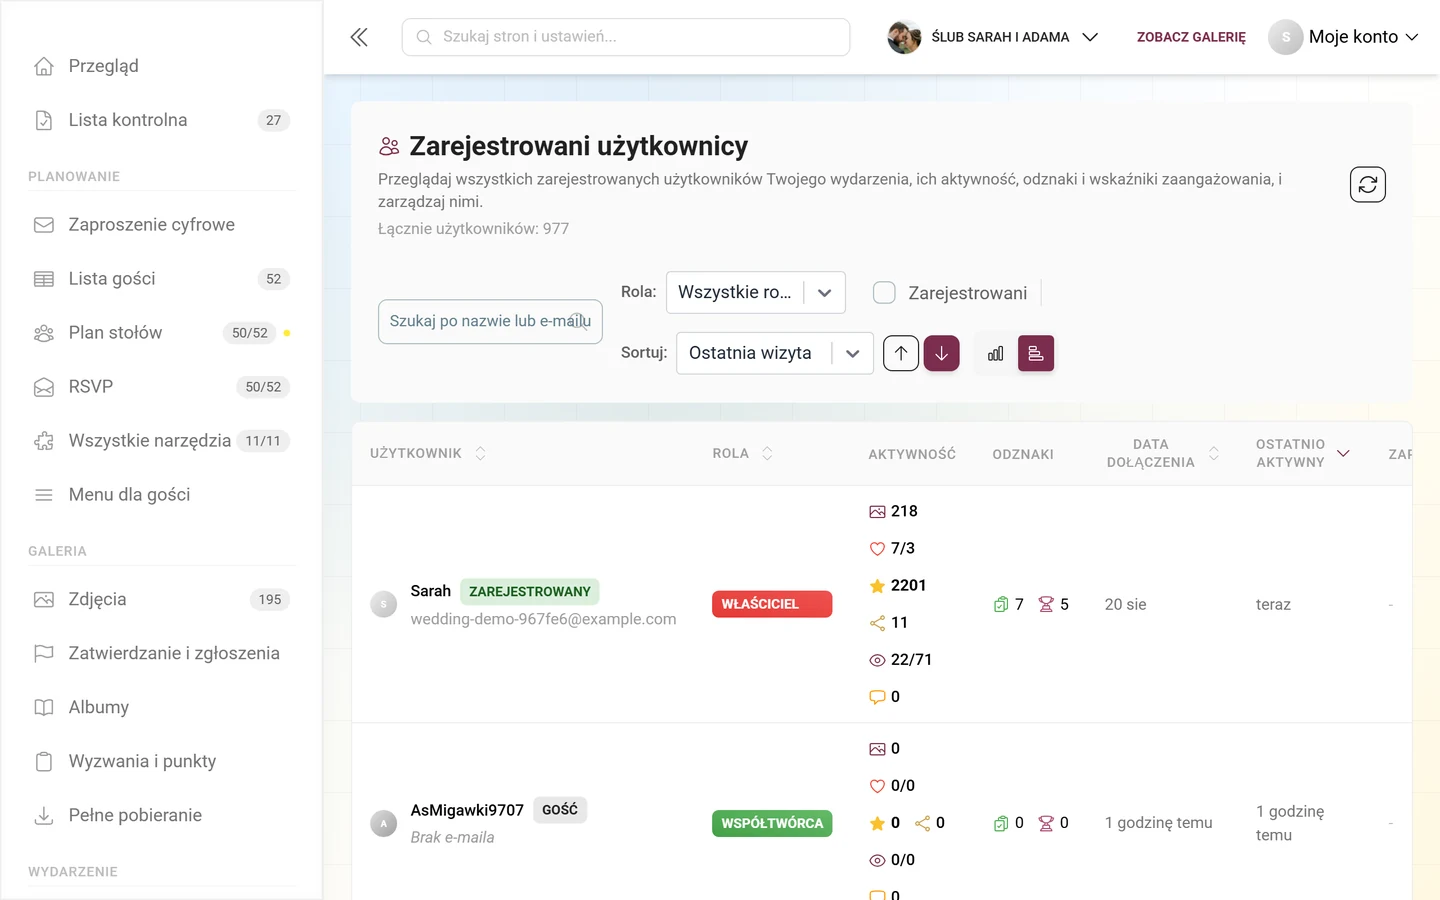The image size is (1440, 900).
Task: Click the Gość tag for AsMigawki9707
Action: click(560, 809)
